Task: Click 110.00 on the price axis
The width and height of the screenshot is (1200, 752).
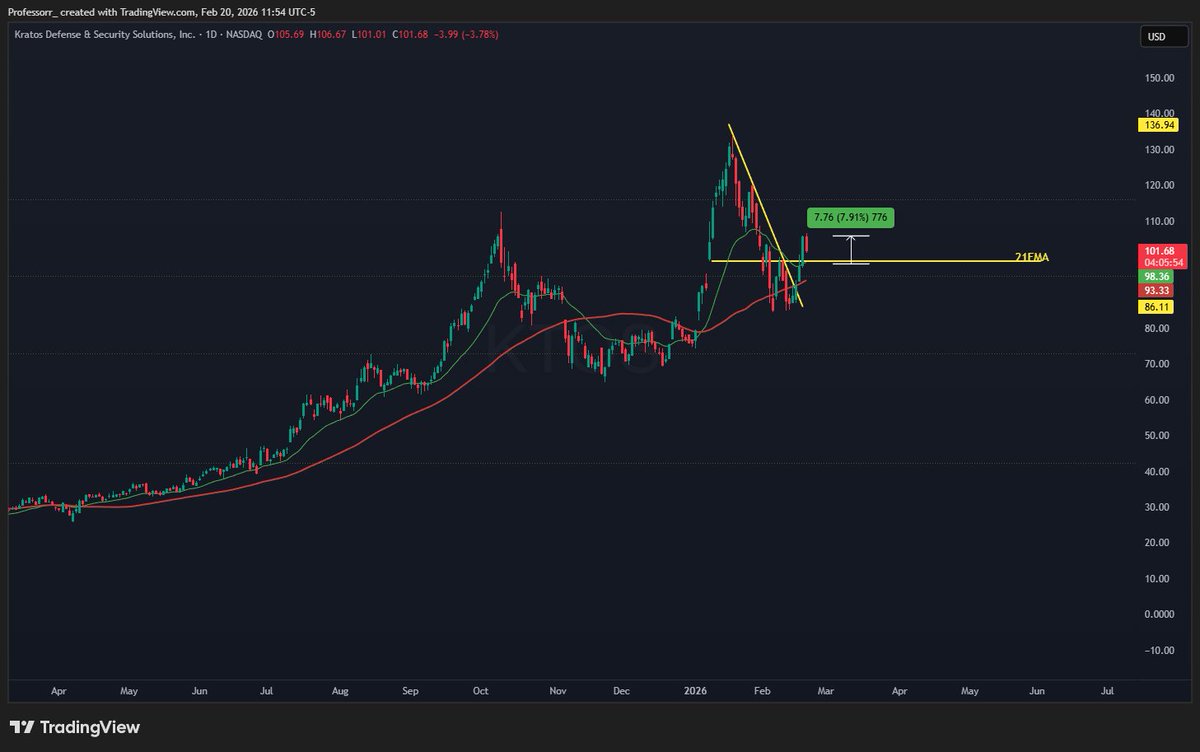Action: tap(1161, 221)
